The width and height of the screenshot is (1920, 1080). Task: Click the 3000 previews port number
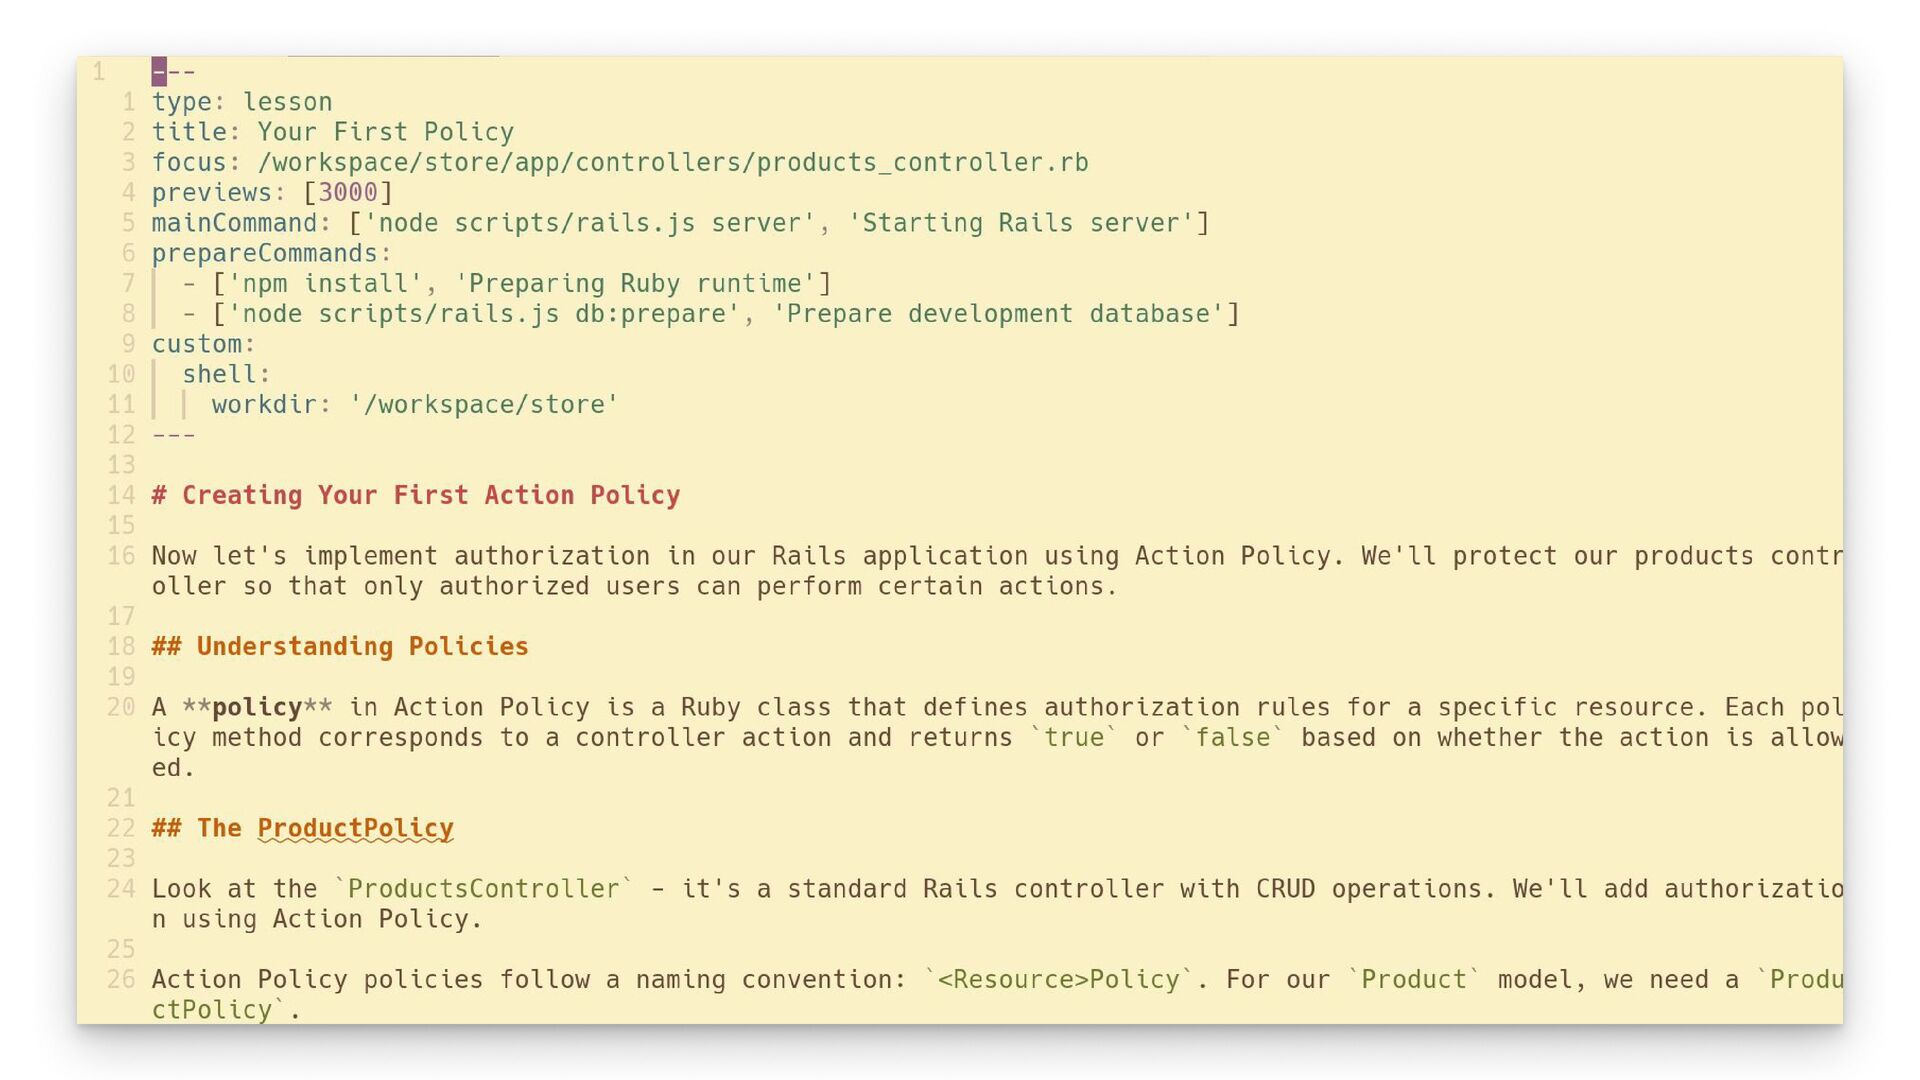click(x=347, y=192)
